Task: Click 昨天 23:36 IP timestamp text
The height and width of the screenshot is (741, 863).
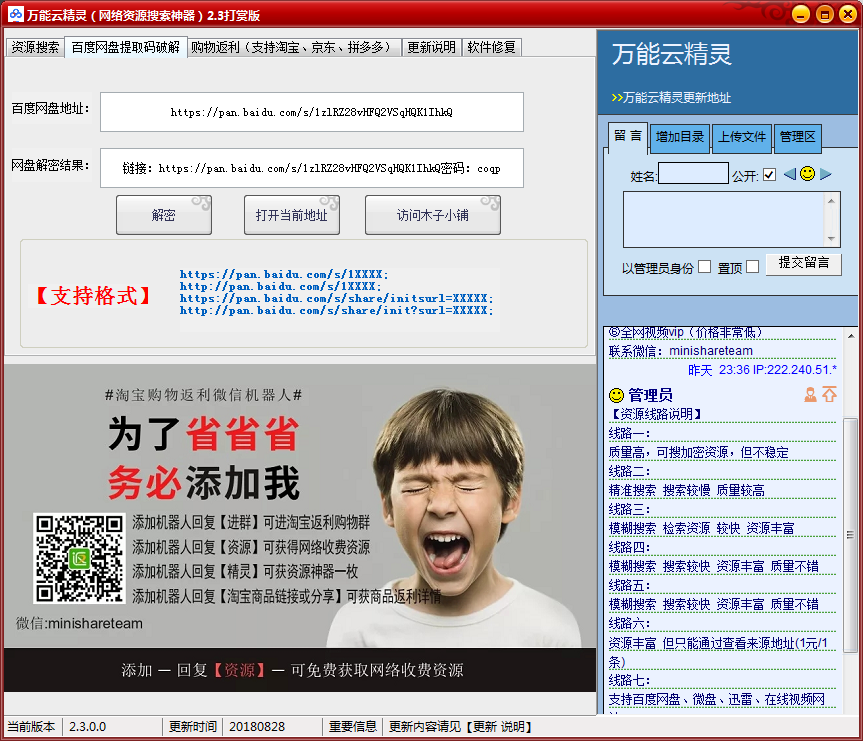Action: [x=762, y=370]
